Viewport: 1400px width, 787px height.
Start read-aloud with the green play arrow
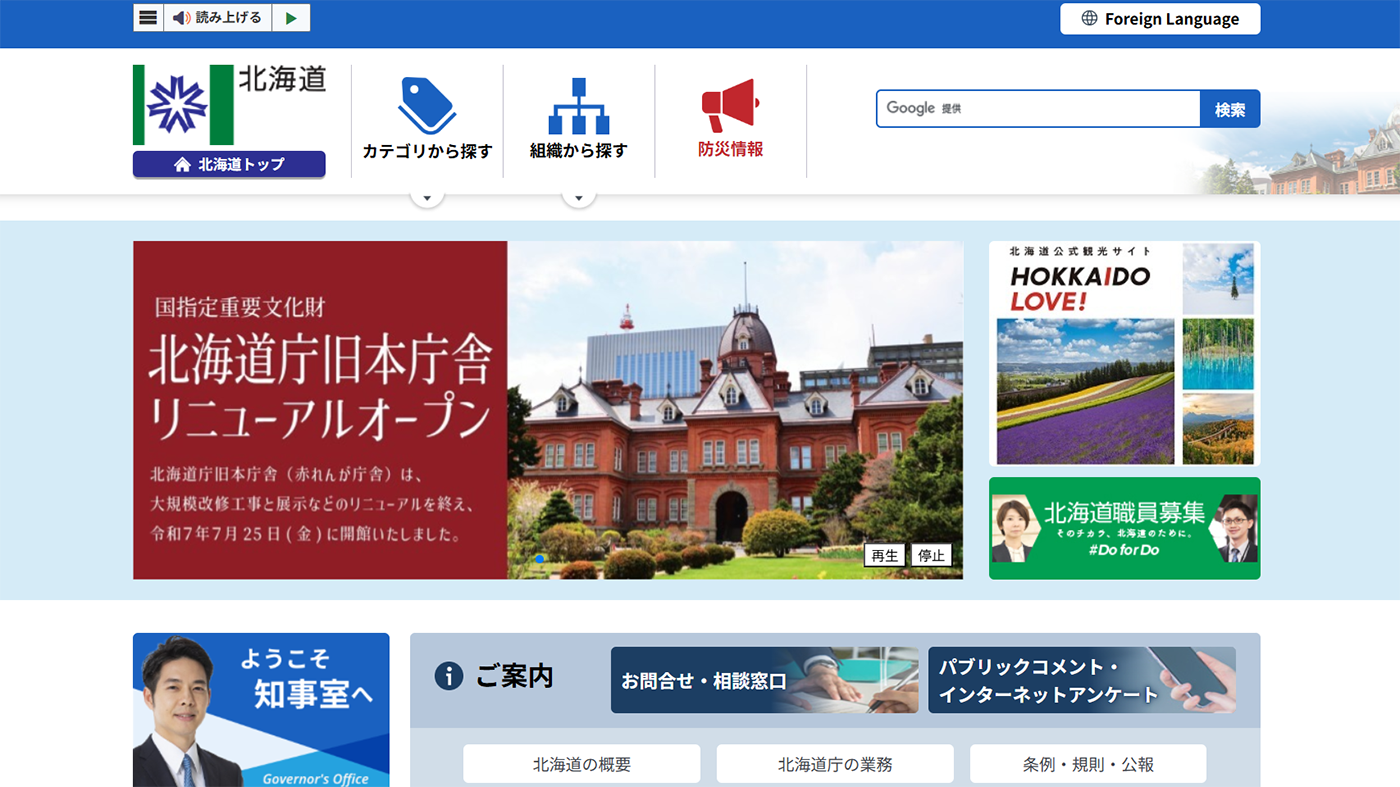291,17
